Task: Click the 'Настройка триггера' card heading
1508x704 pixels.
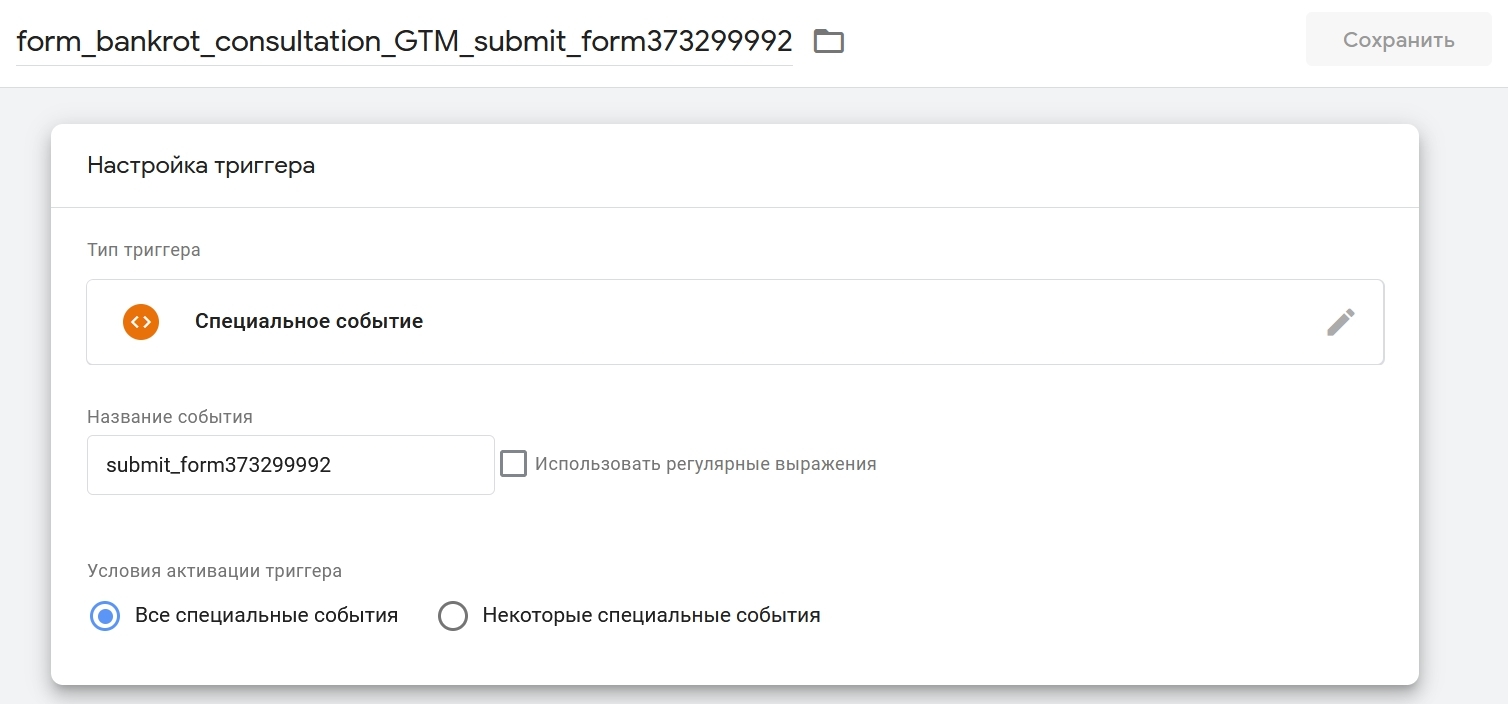Action: point(201,166)
